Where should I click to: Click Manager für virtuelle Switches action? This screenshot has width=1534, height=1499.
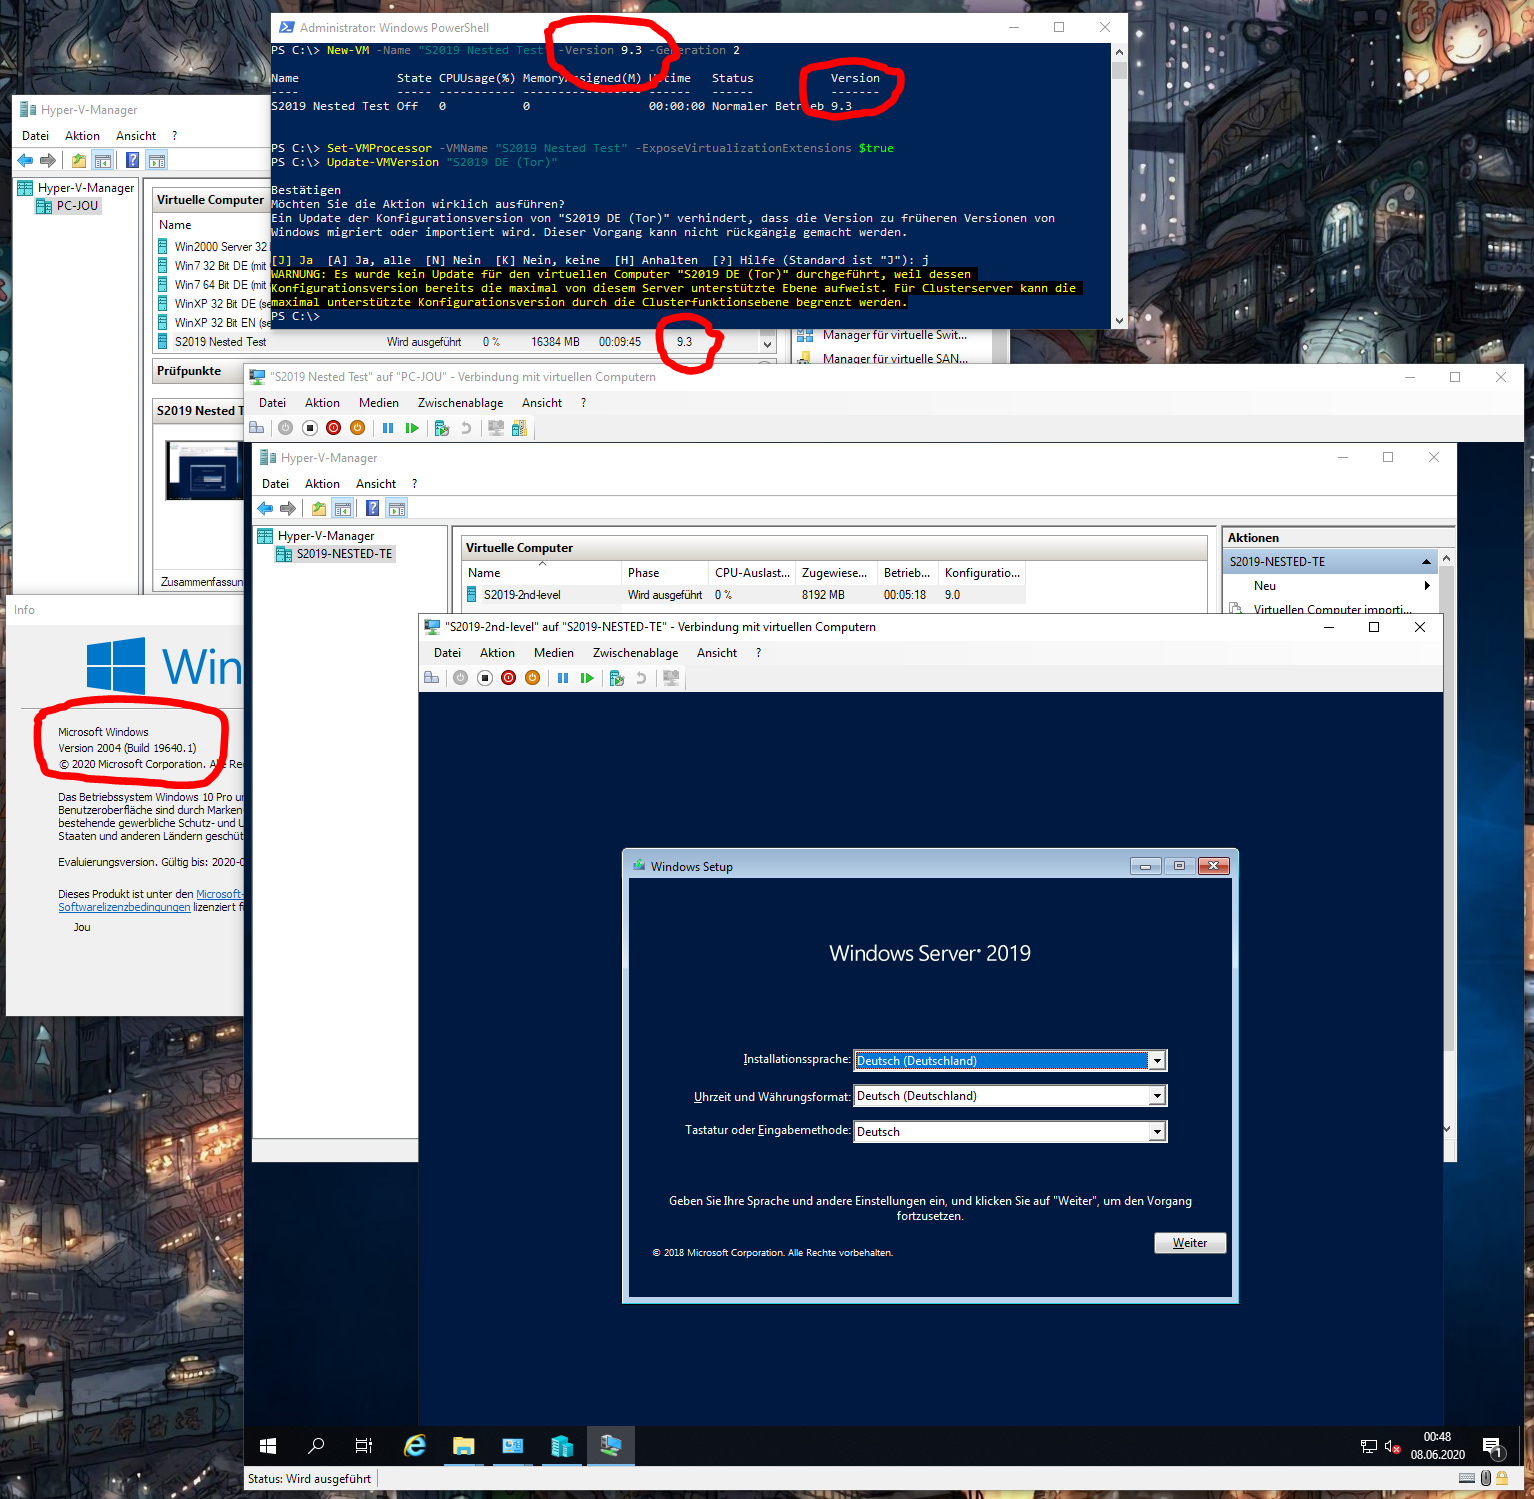894,335
